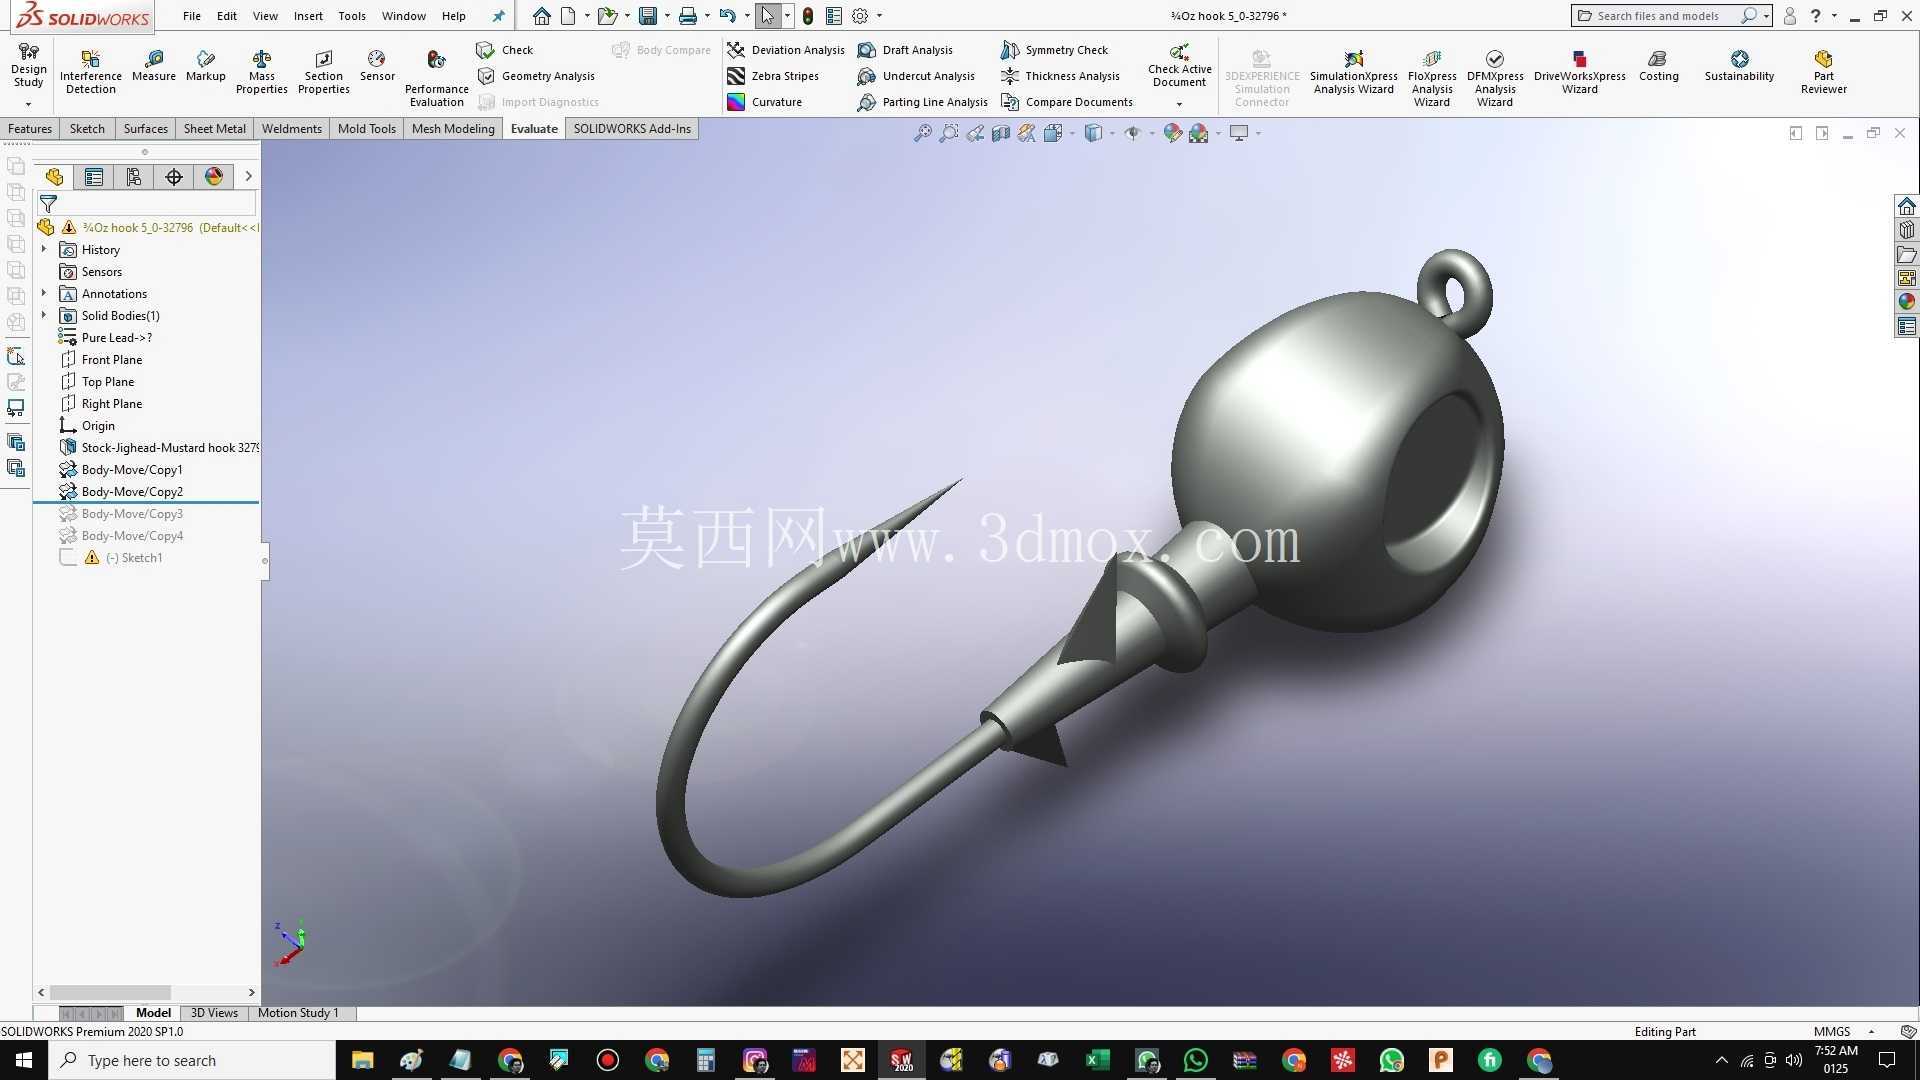The height and width of the screenshot is (1080, 1920).
Task: Toggle the Section View icon
Action: (x=1000, y=133)
